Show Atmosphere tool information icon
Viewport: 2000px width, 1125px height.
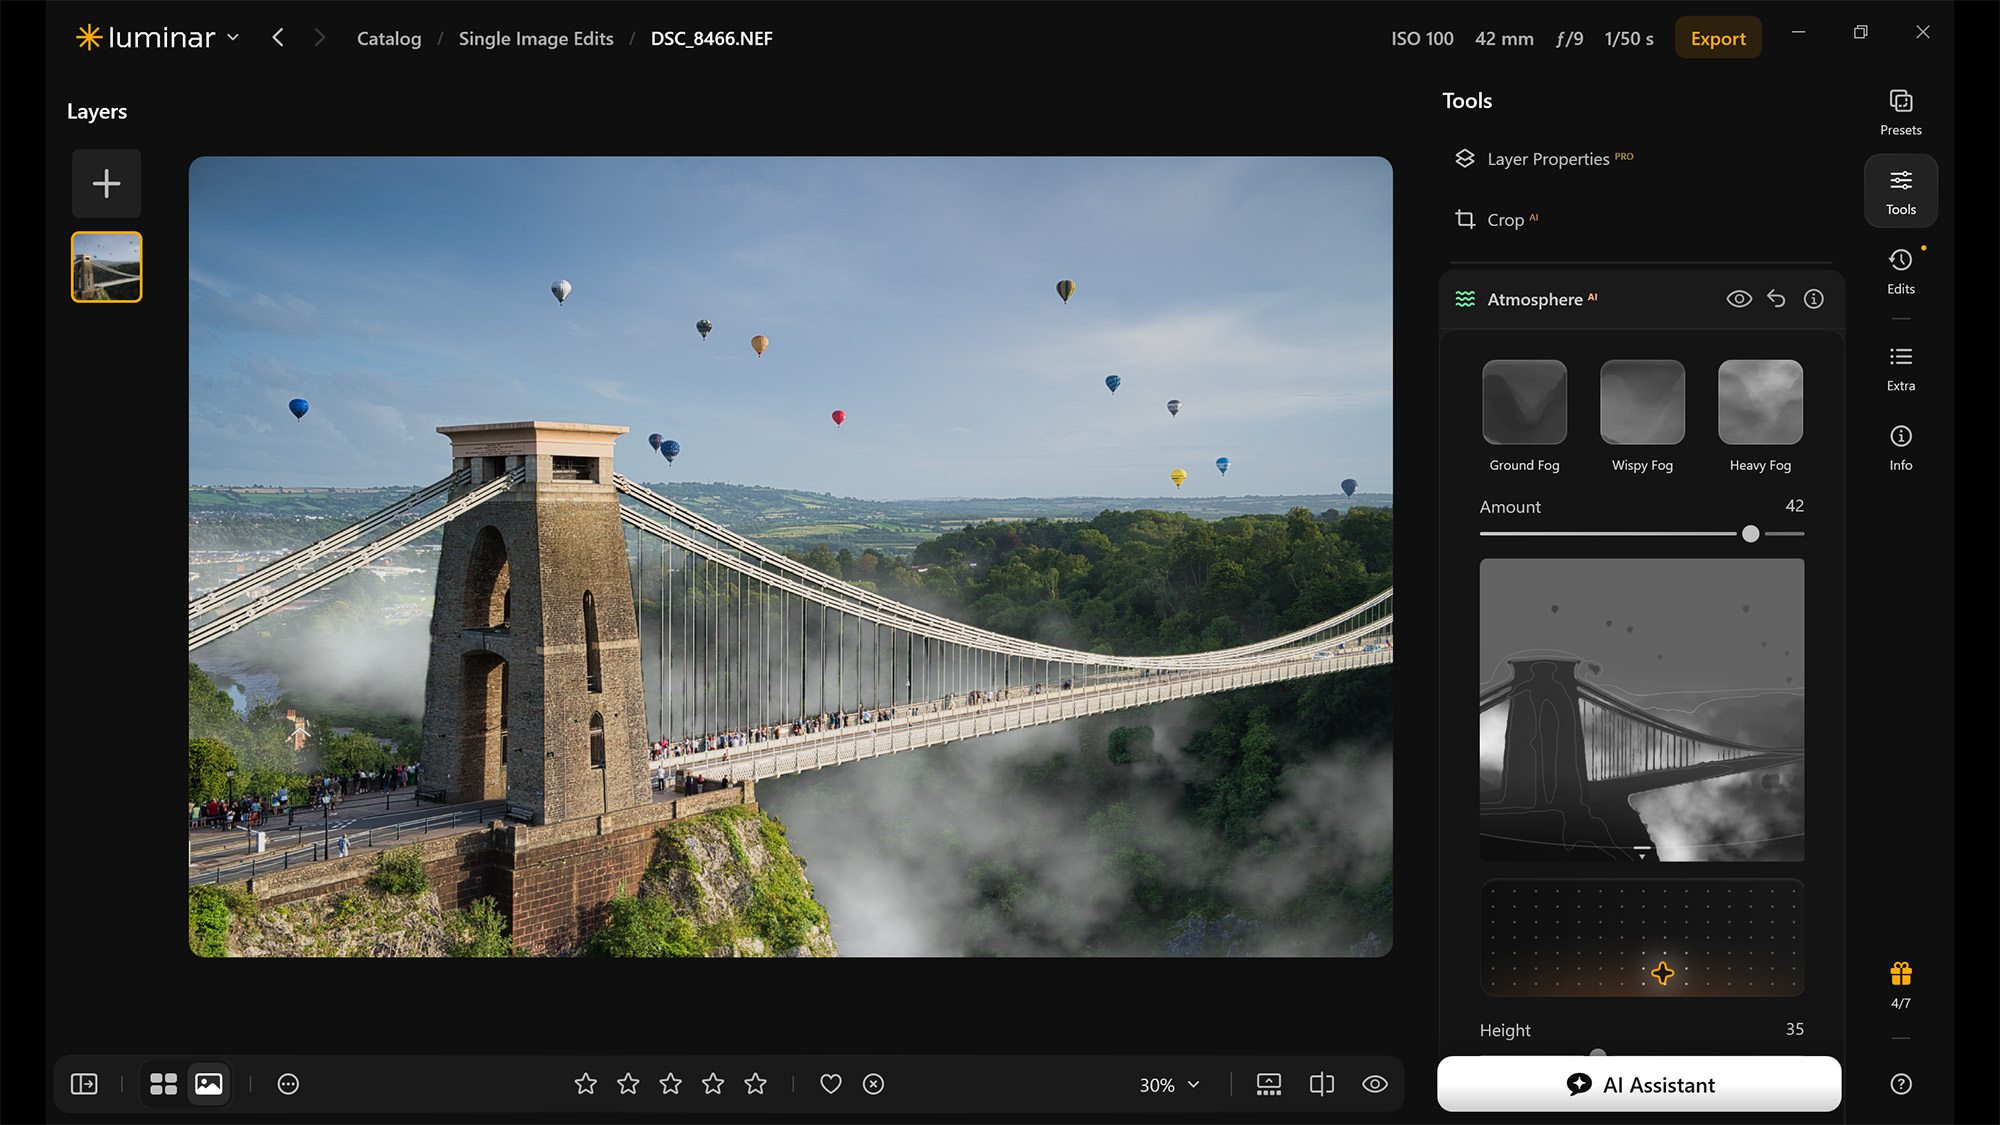1813,299
